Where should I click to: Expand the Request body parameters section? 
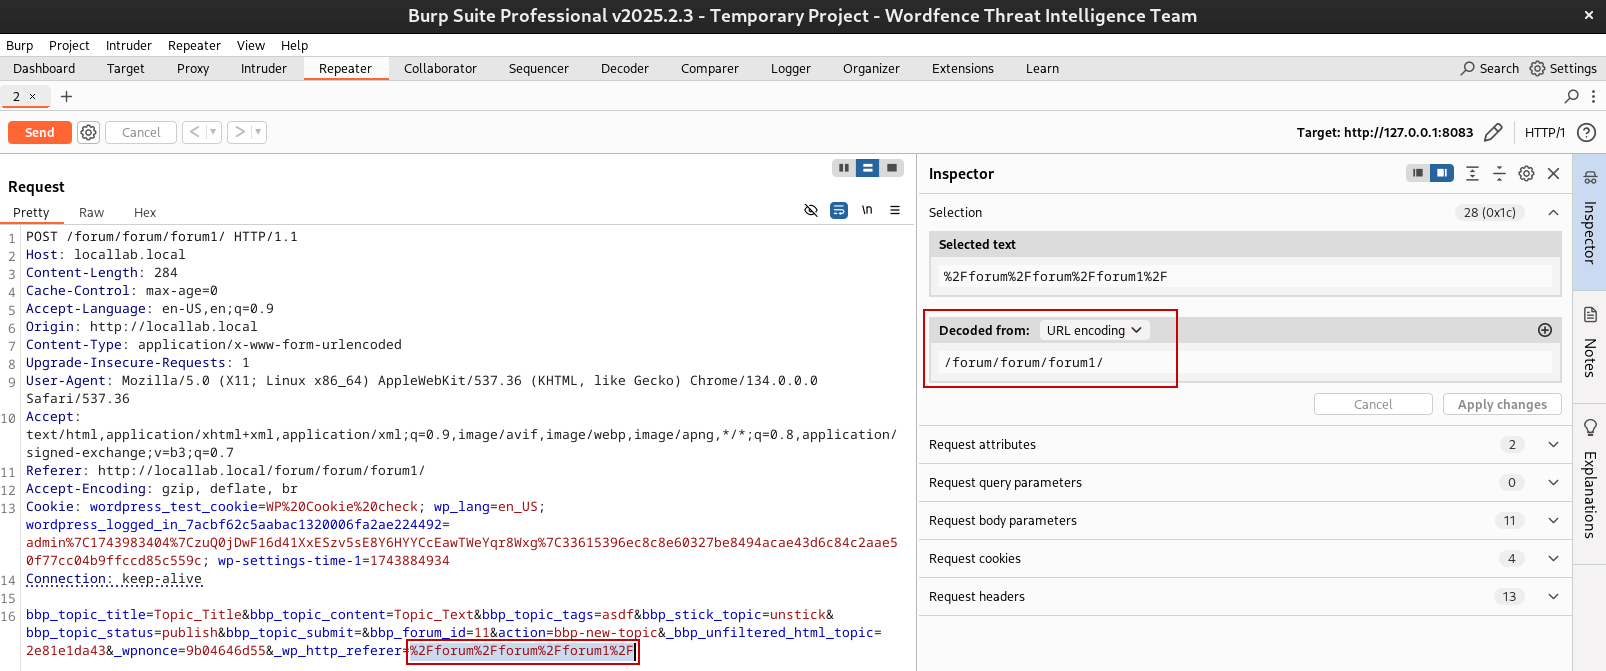[1553, 520]
